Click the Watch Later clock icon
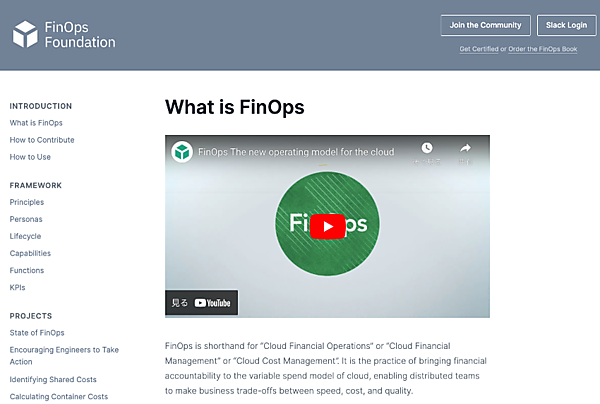The height and width of the screenshot is (404, 600). coord(426,149)
